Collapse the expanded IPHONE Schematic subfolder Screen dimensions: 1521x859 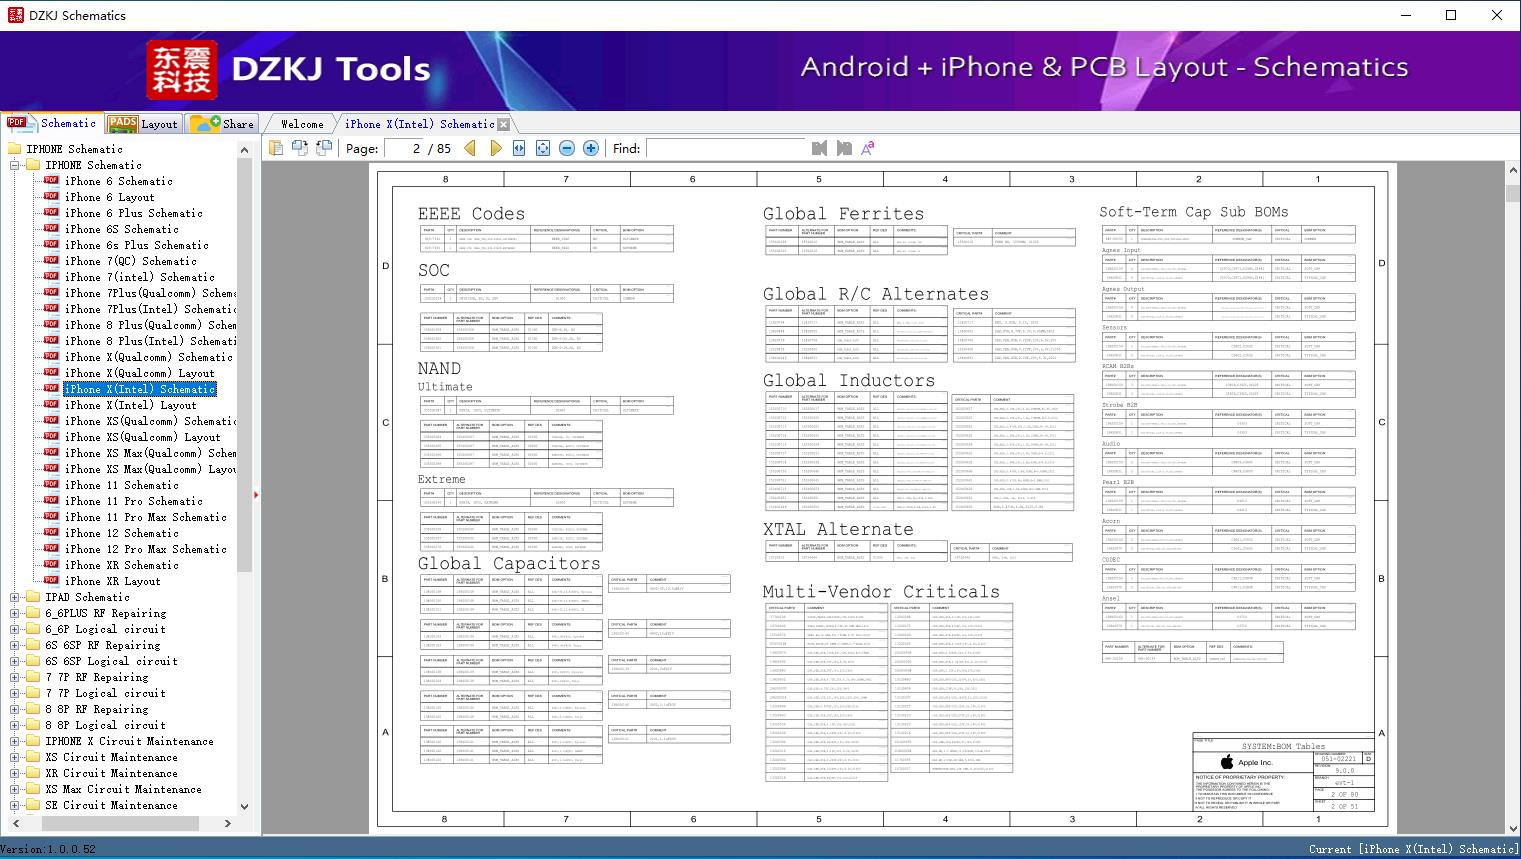[x=15, y=165]
